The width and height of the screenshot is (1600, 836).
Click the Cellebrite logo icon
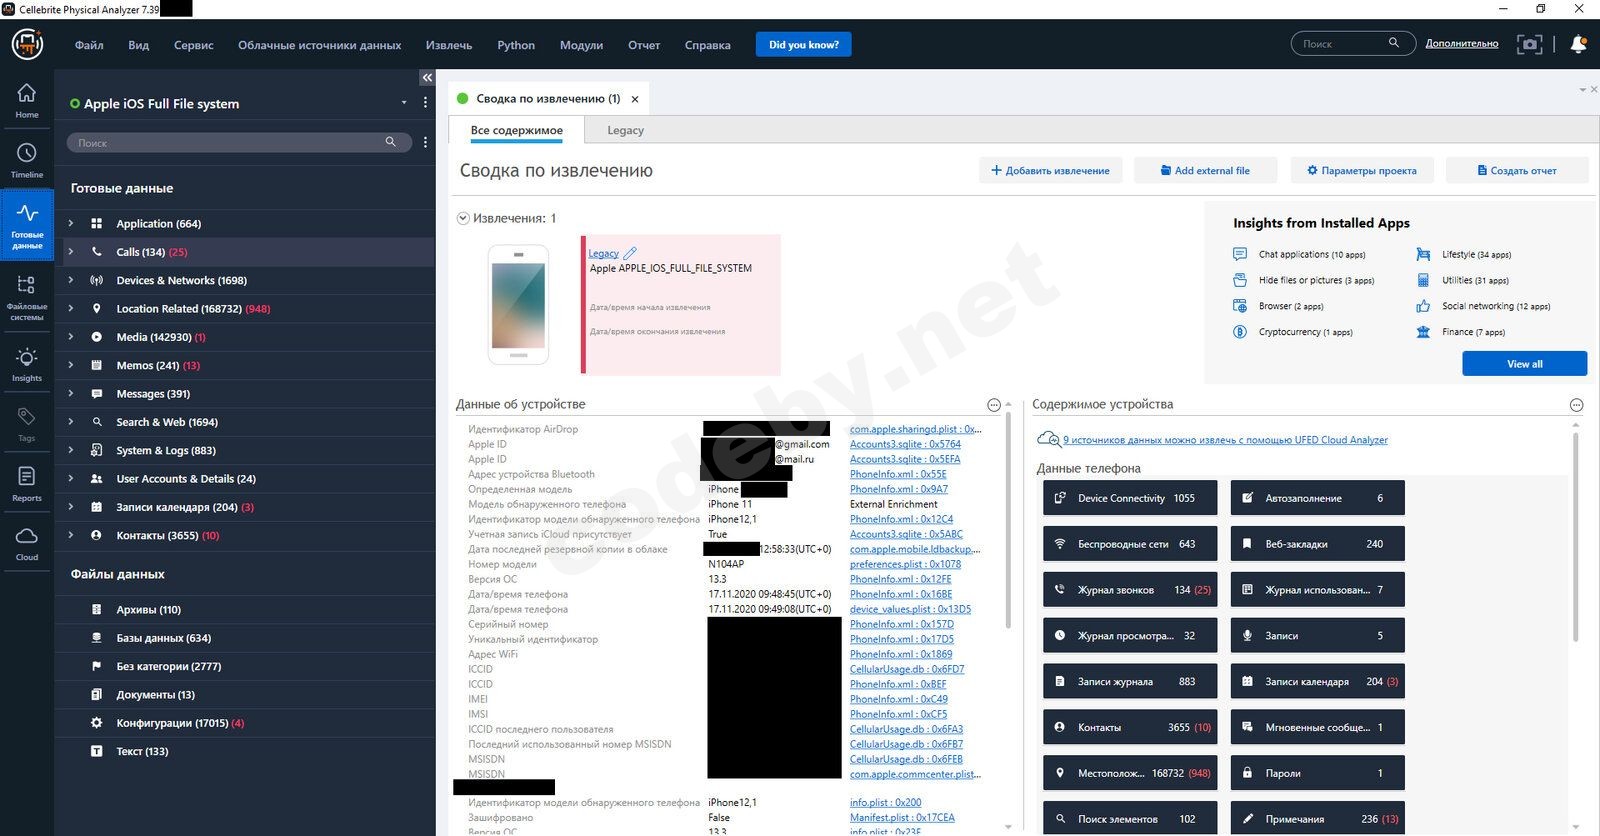click(x=27, y=44)
